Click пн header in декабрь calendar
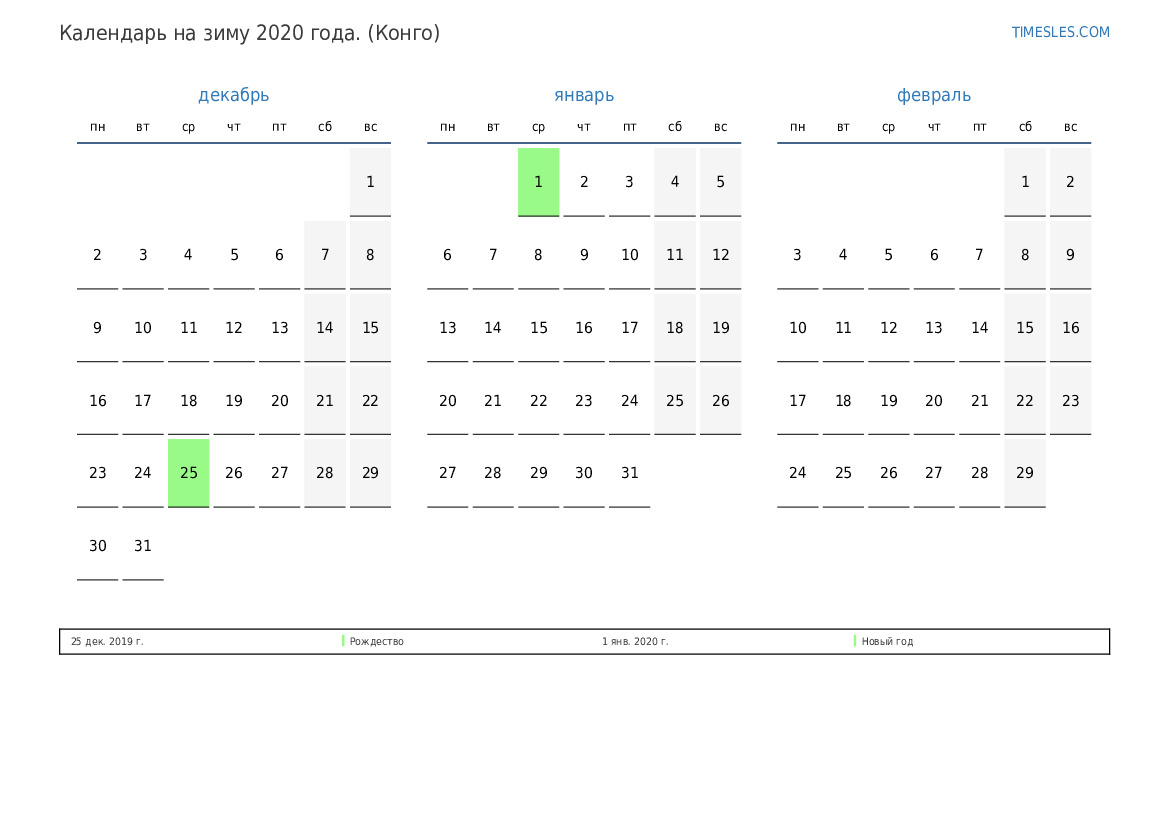Screen dimensions: 1169x827 (98, 127)
